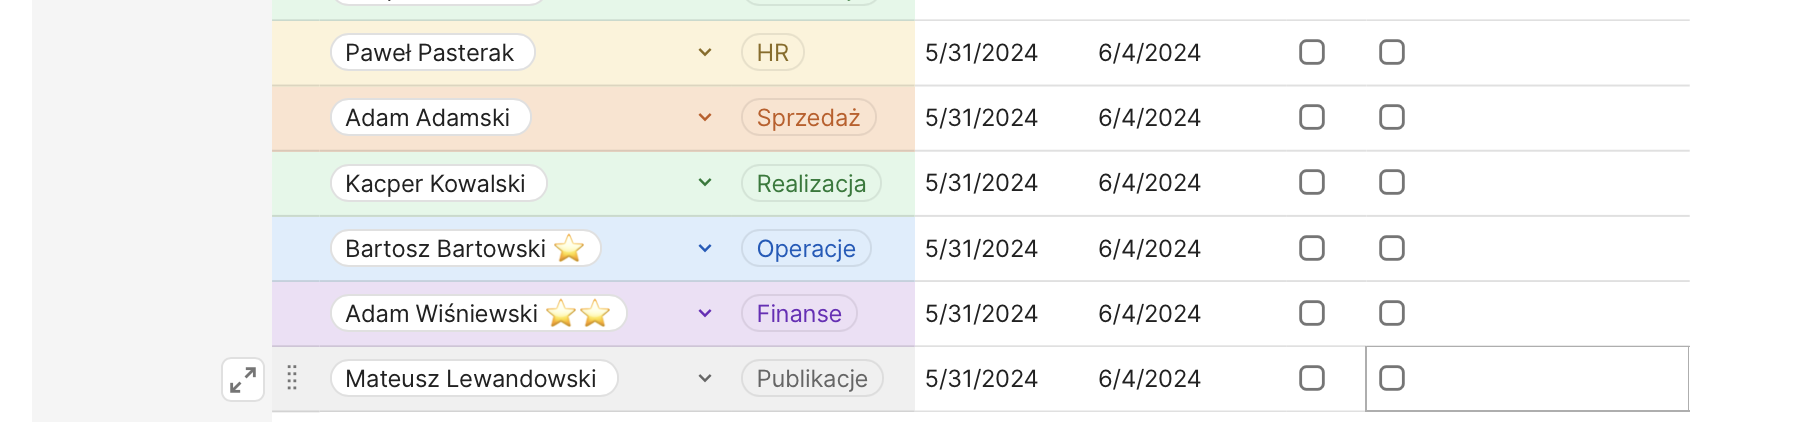Viewport: 1800px width, 422px height.
Task: Click the expand row icon
Action: pyautogui.click(x=243, y=380)
